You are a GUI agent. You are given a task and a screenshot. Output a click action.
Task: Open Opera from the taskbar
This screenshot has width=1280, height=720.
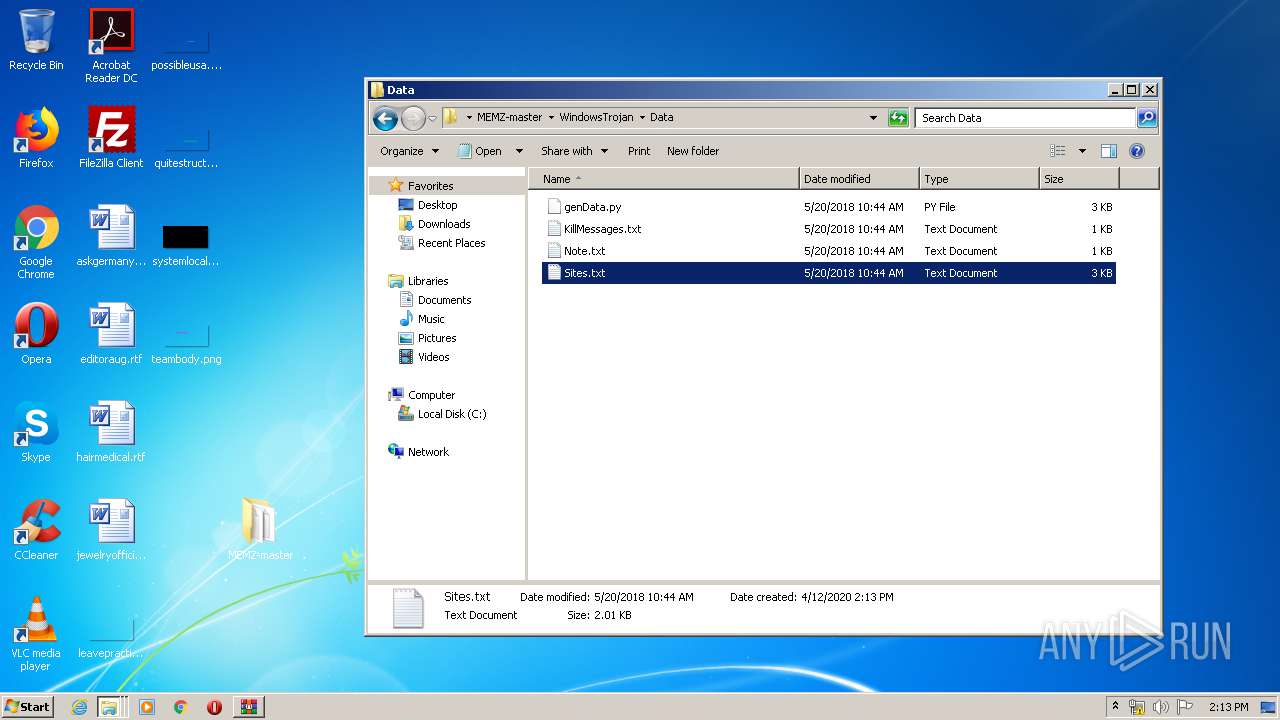click(x=214, y=707)
